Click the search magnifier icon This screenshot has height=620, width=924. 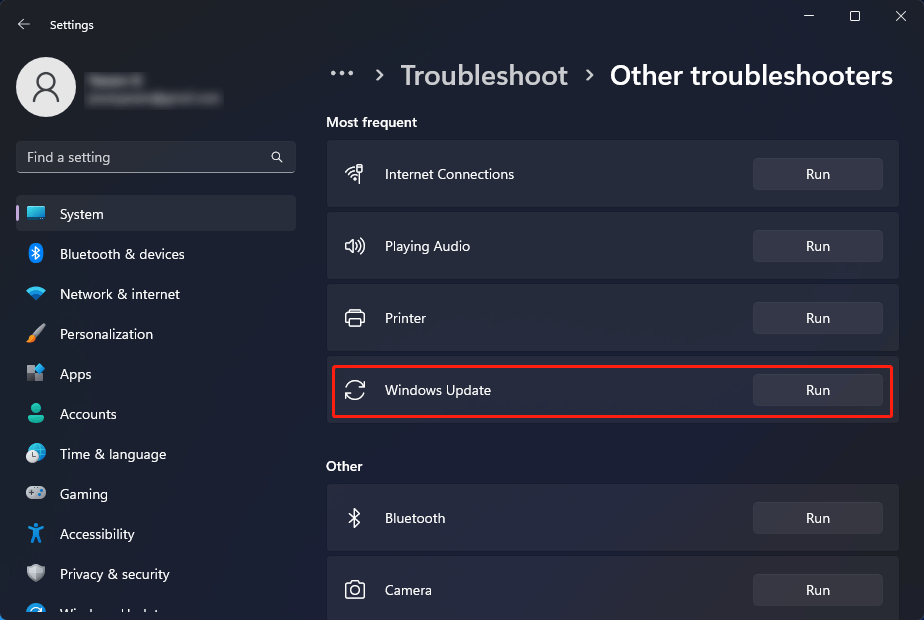pos(276,157)
